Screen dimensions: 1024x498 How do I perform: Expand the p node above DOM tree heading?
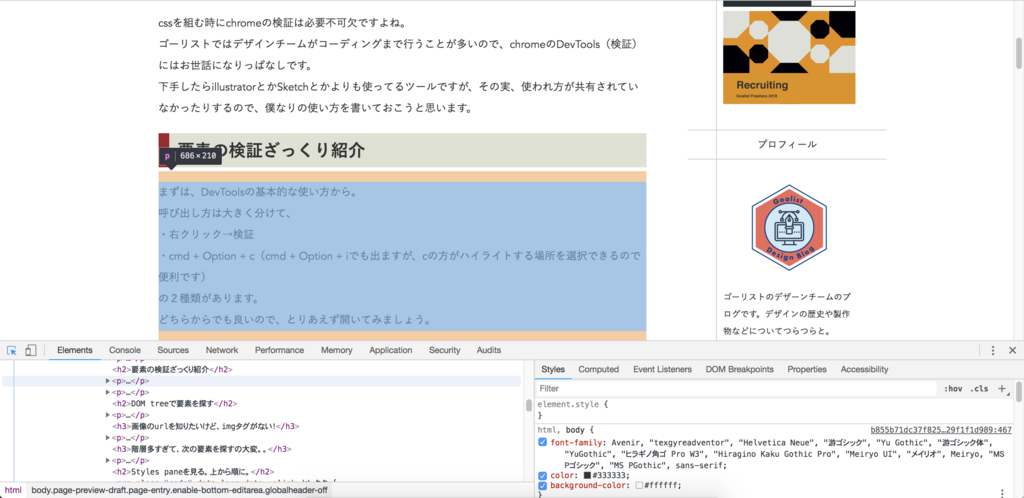[108, 392]
